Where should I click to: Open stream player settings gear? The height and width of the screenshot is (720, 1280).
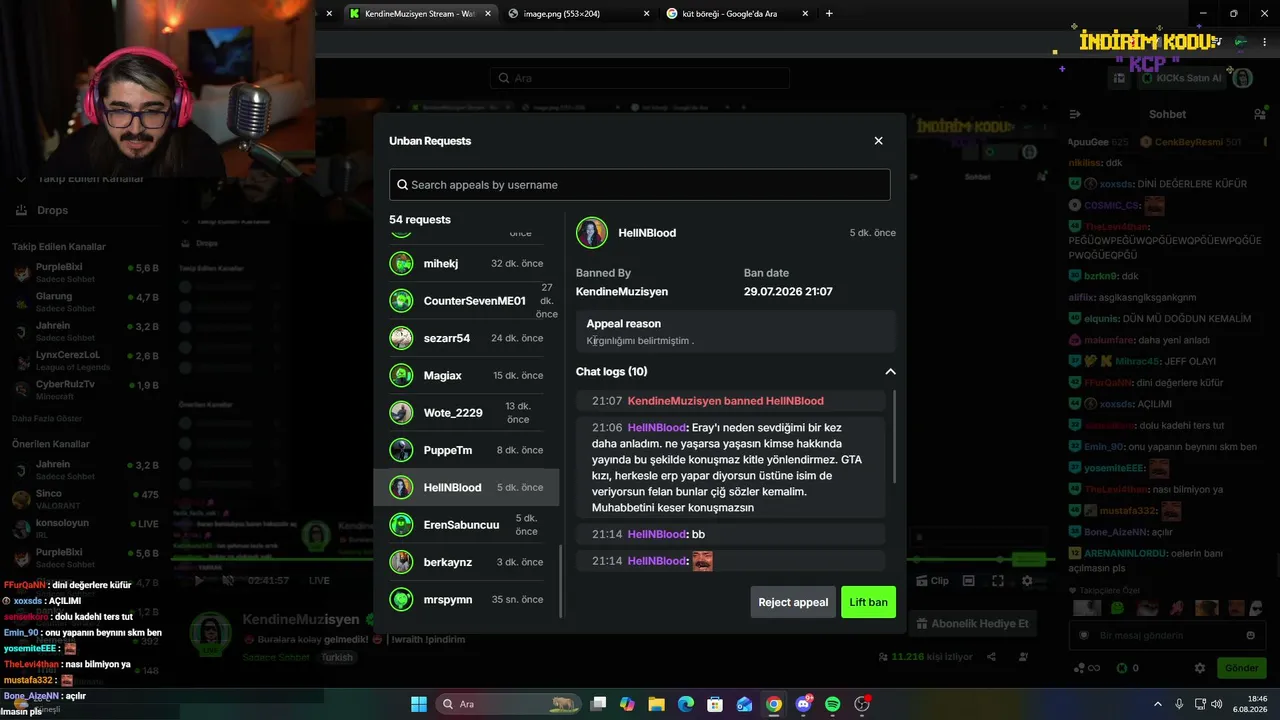1027,581
